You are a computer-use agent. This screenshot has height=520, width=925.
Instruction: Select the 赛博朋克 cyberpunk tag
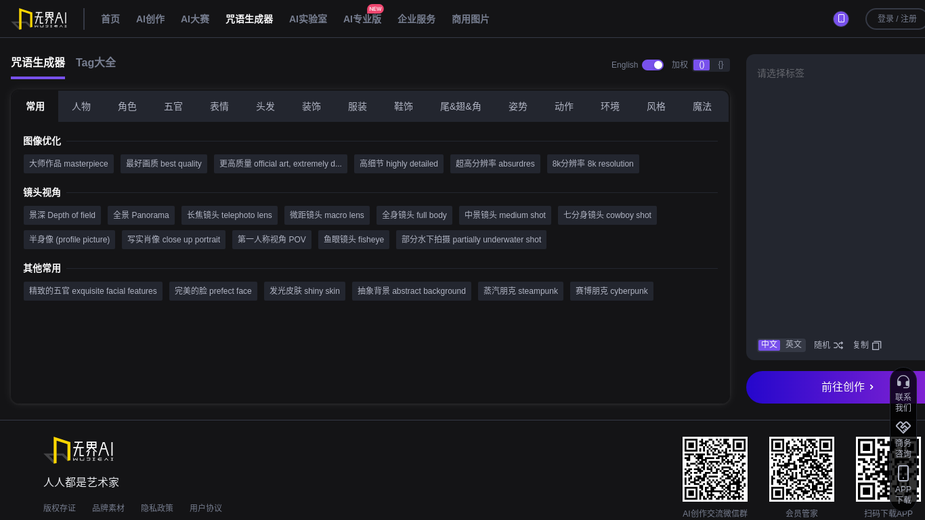pyautogui.click(x=611, y=291)
